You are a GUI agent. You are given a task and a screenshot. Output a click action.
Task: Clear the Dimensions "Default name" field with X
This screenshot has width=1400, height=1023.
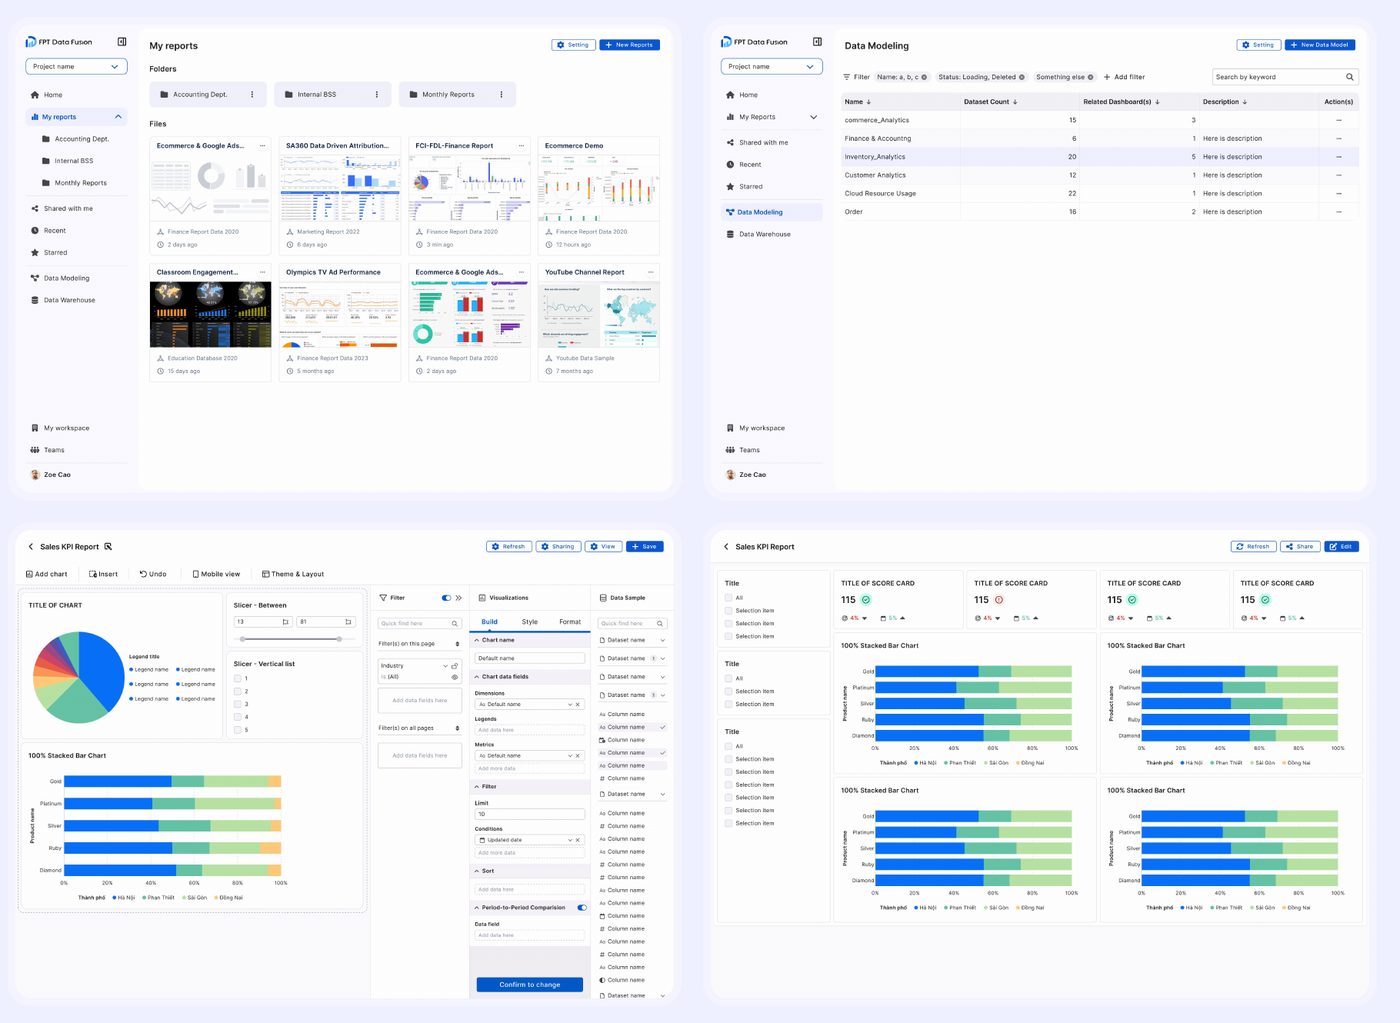click(578, 704)
